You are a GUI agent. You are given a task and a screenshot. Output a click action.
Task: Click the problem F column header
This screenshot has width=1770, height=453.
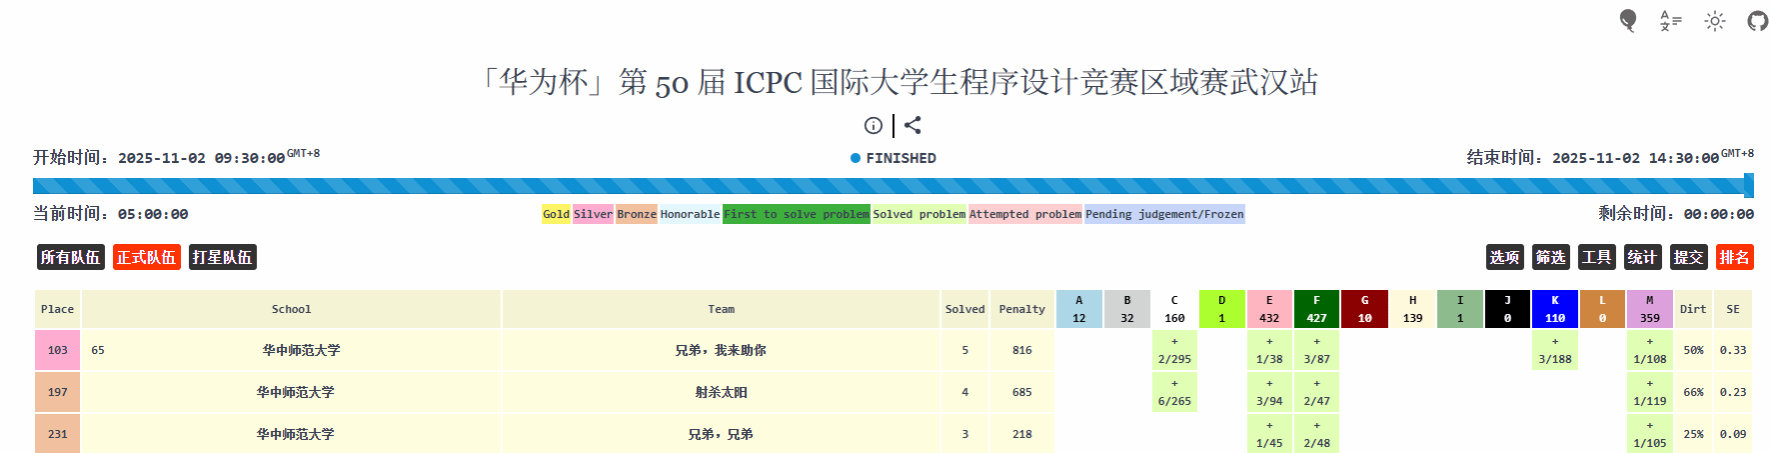click(x=1316, y=309)
